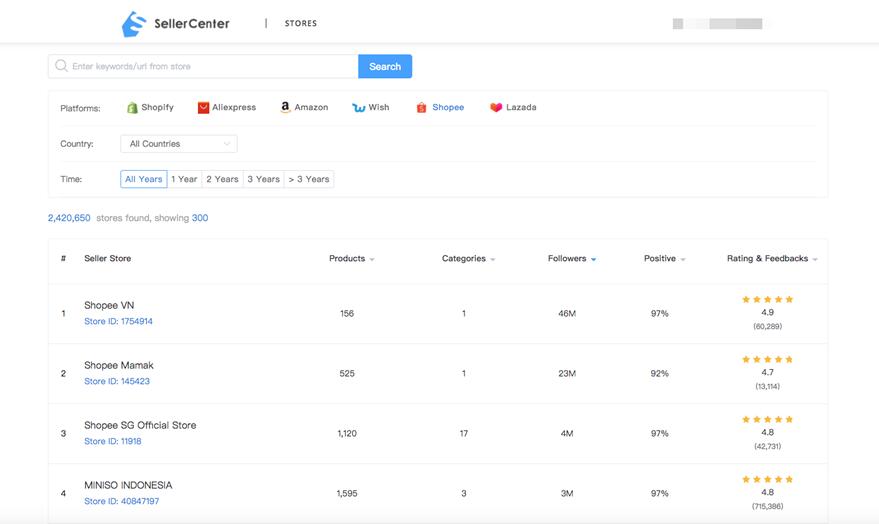879x524 pixels.
Task: Select the All Years time filter
Action: tap(144, 179)
